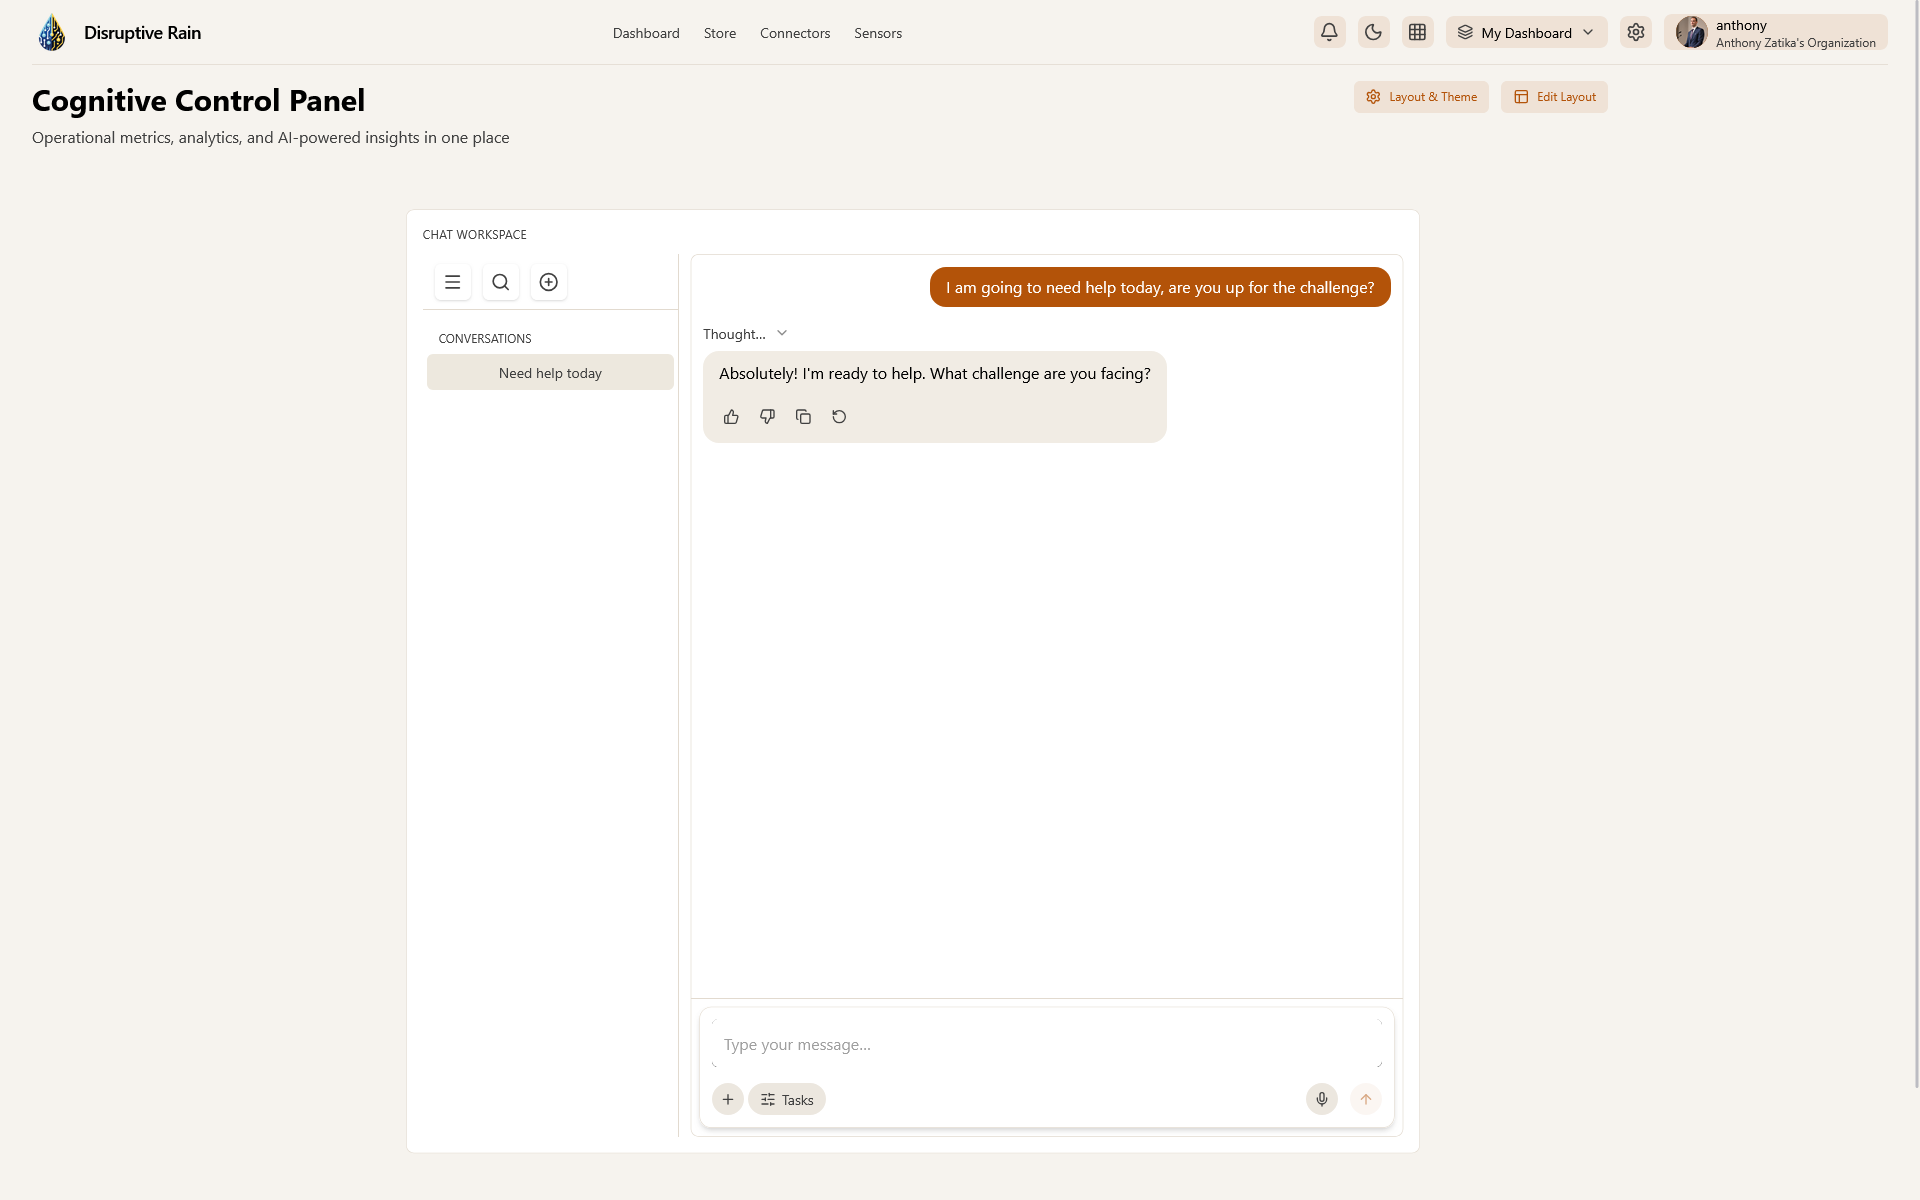The image size is (1920, 1200).
Task: Start a new conversation with the plus icon
Action: [548, 282]
